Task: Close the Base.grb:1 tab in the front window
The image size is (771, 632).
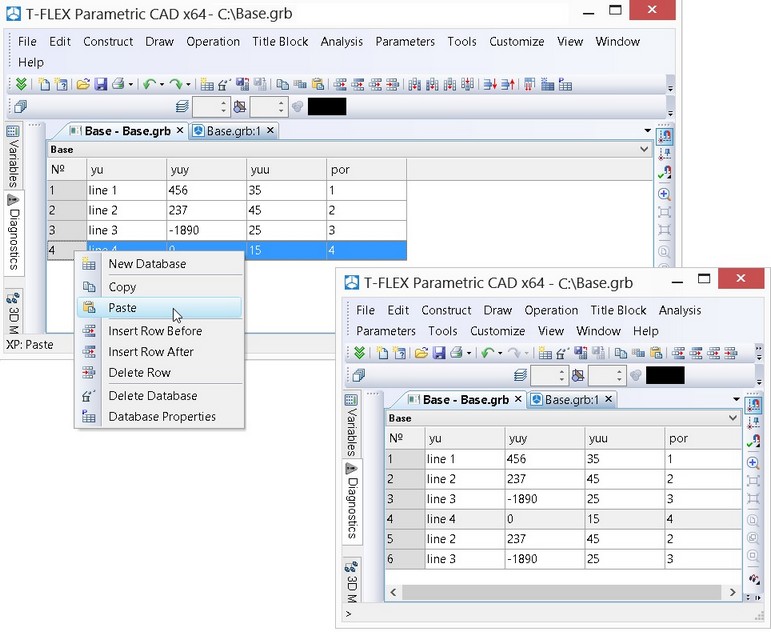Action: point(609,399)
